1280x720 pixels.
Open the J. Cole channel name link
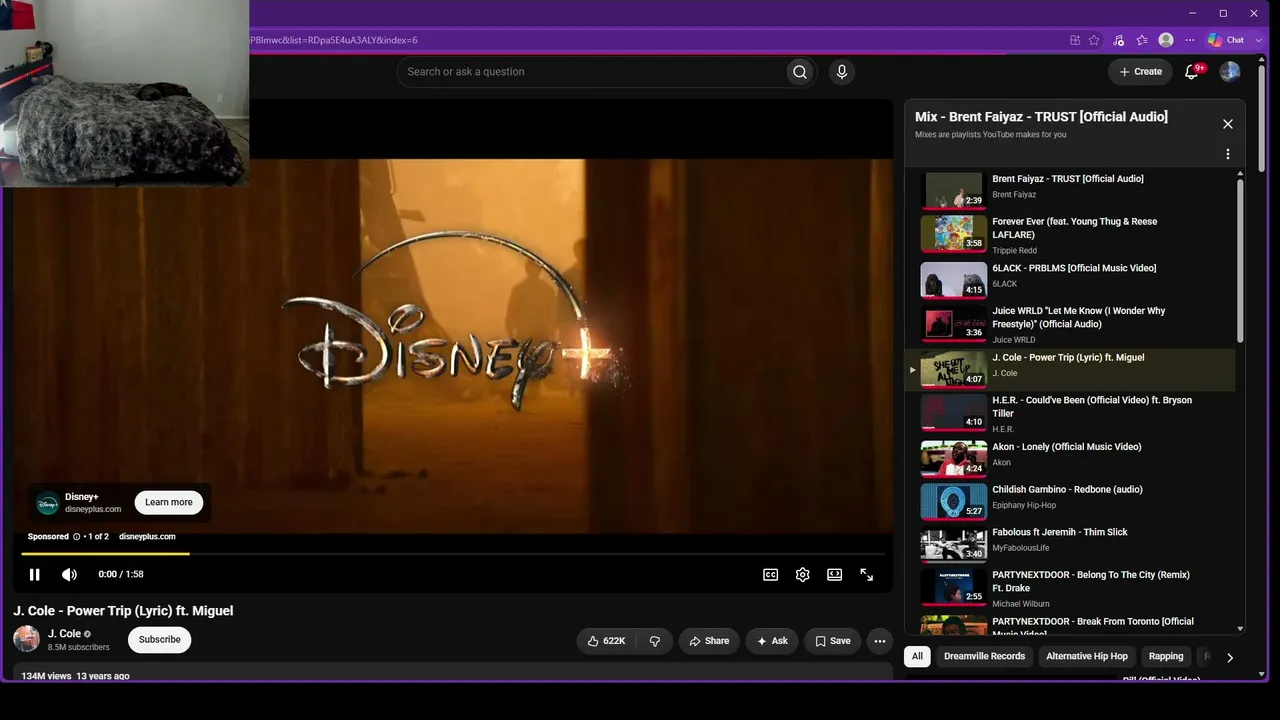pos(64,634)
